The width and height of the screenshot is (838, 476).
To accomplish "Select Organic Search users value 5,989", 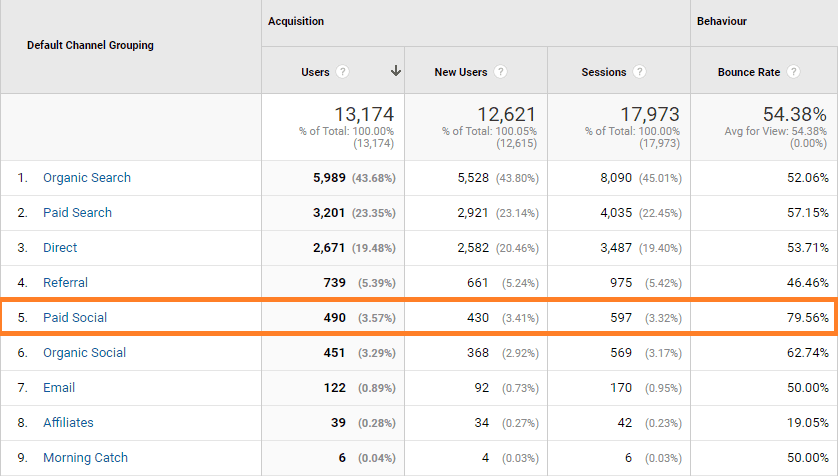I will coord(329,178).
